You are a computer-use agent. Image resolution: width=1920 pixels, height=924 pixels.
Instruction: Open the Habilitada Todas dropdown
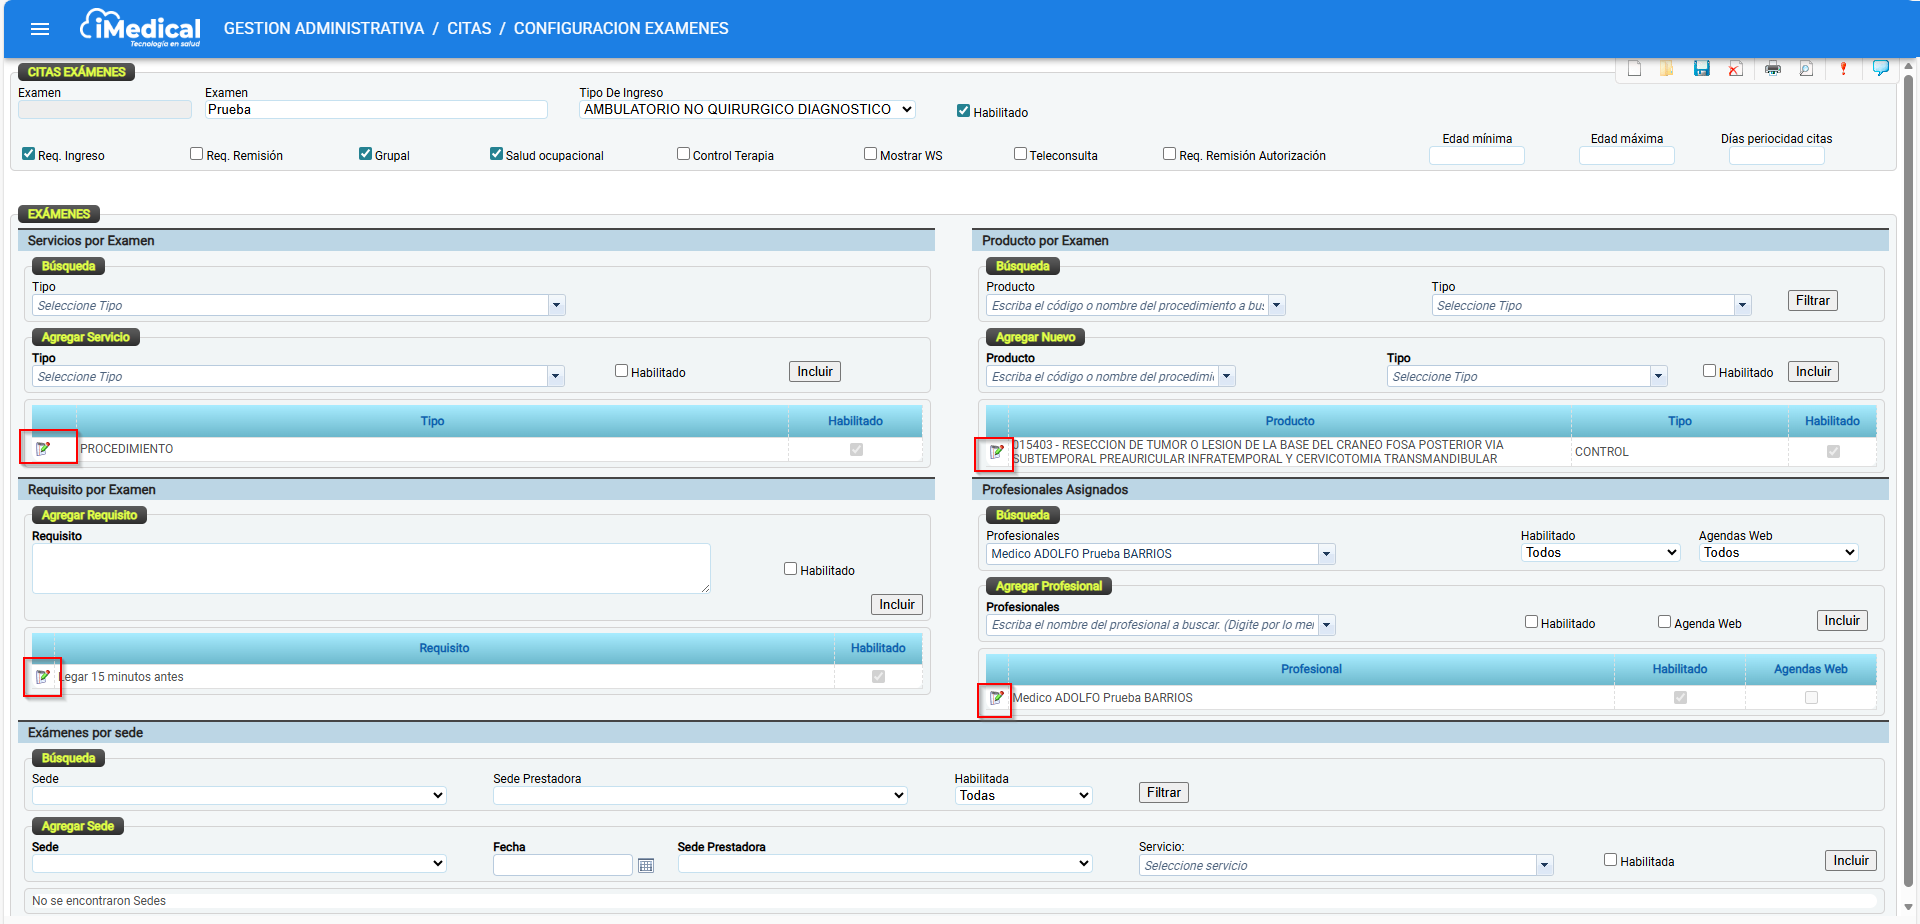(1023, 796)
